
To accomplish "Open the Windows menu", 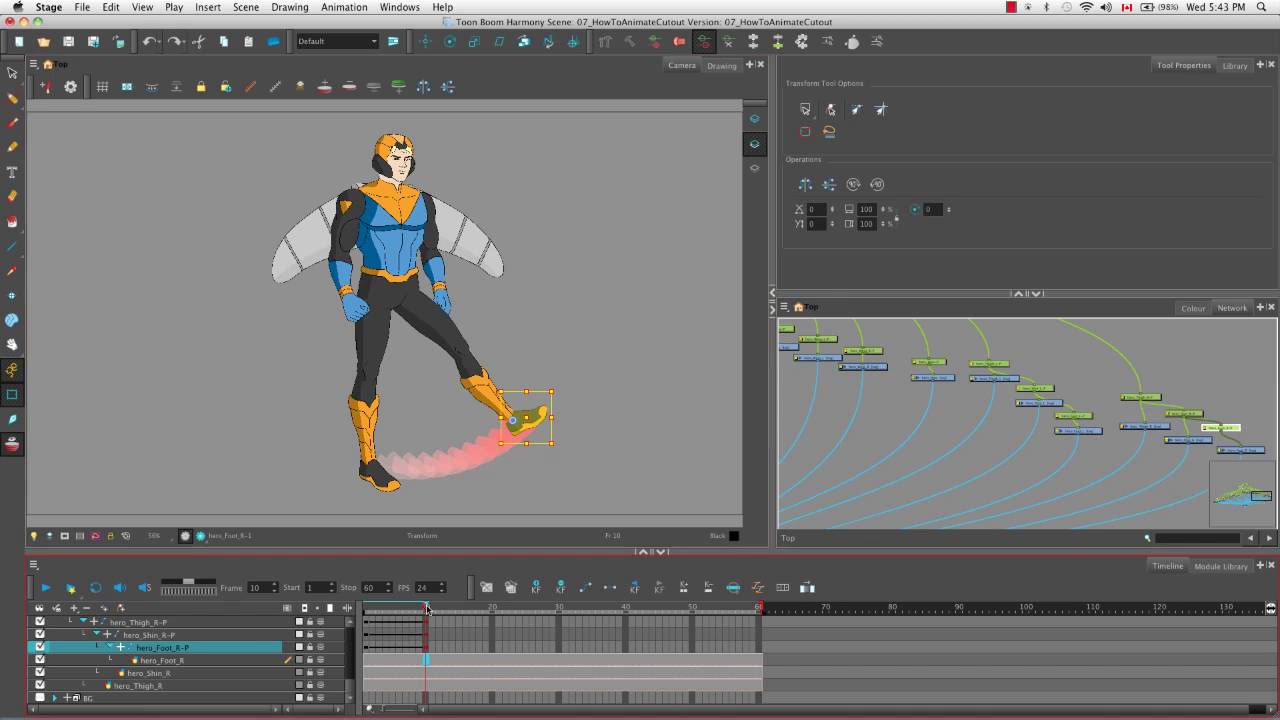I will click(x=399, y=7).
